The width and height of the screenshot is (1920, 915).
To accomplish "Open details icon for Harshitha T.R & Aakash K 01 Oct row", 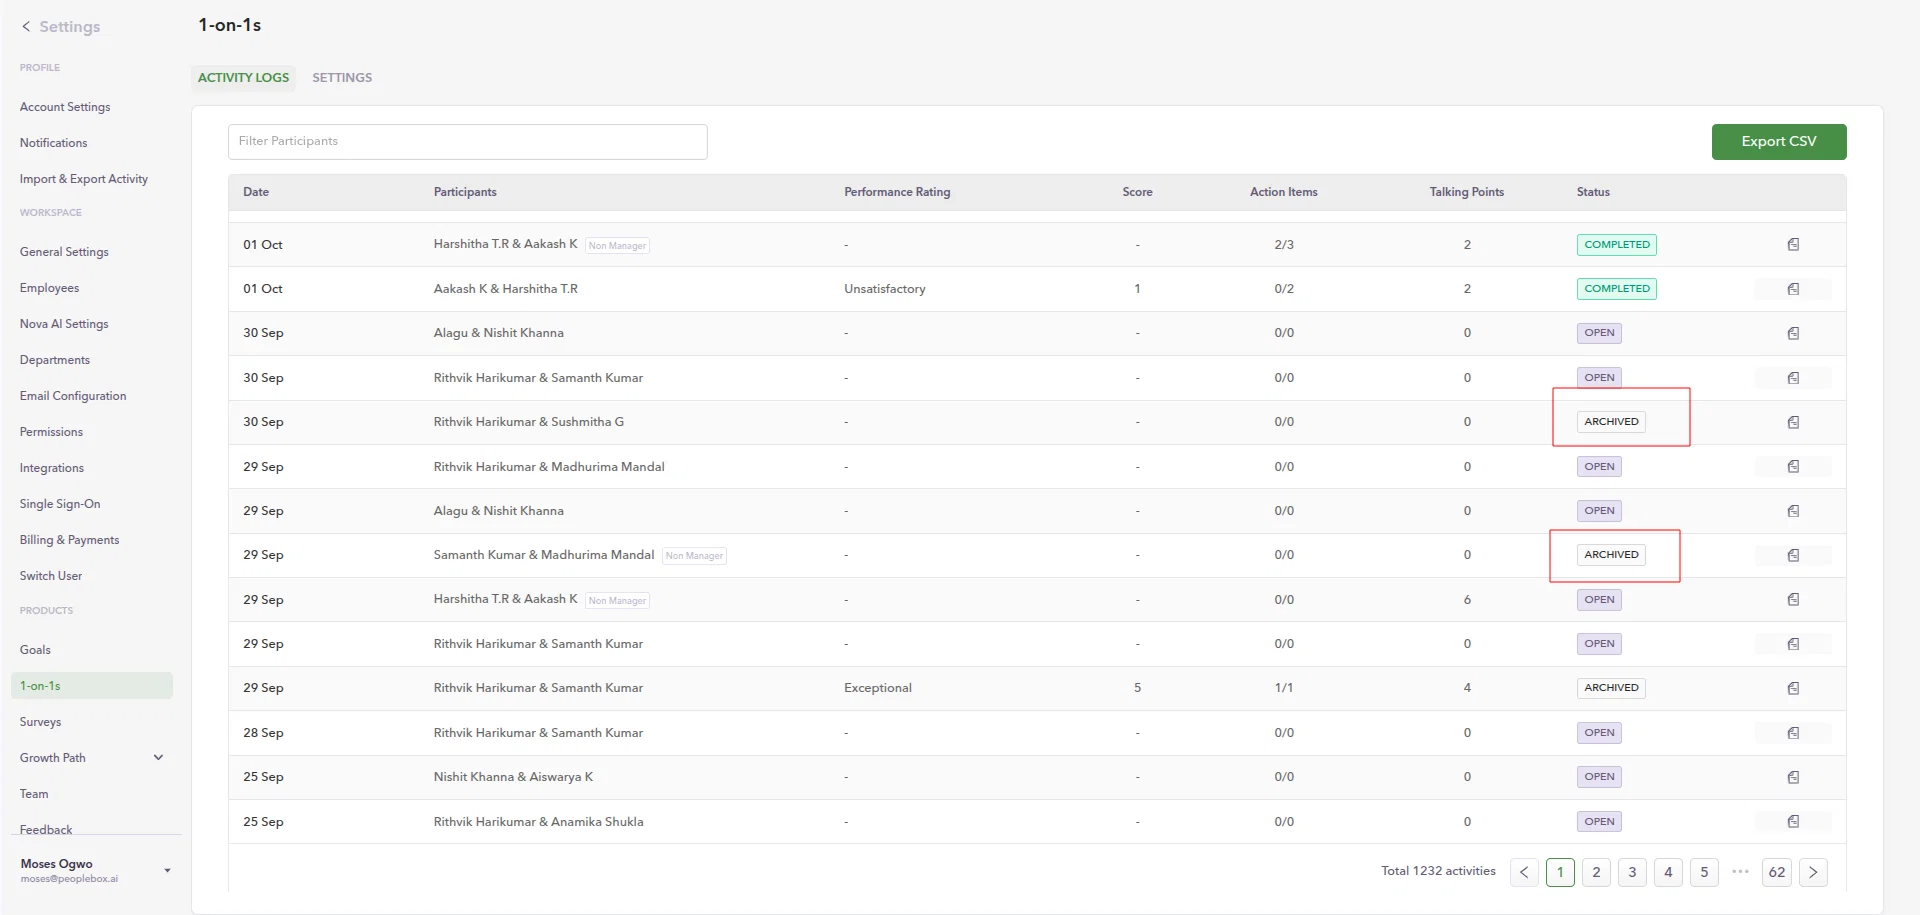I will [1793, 245].
